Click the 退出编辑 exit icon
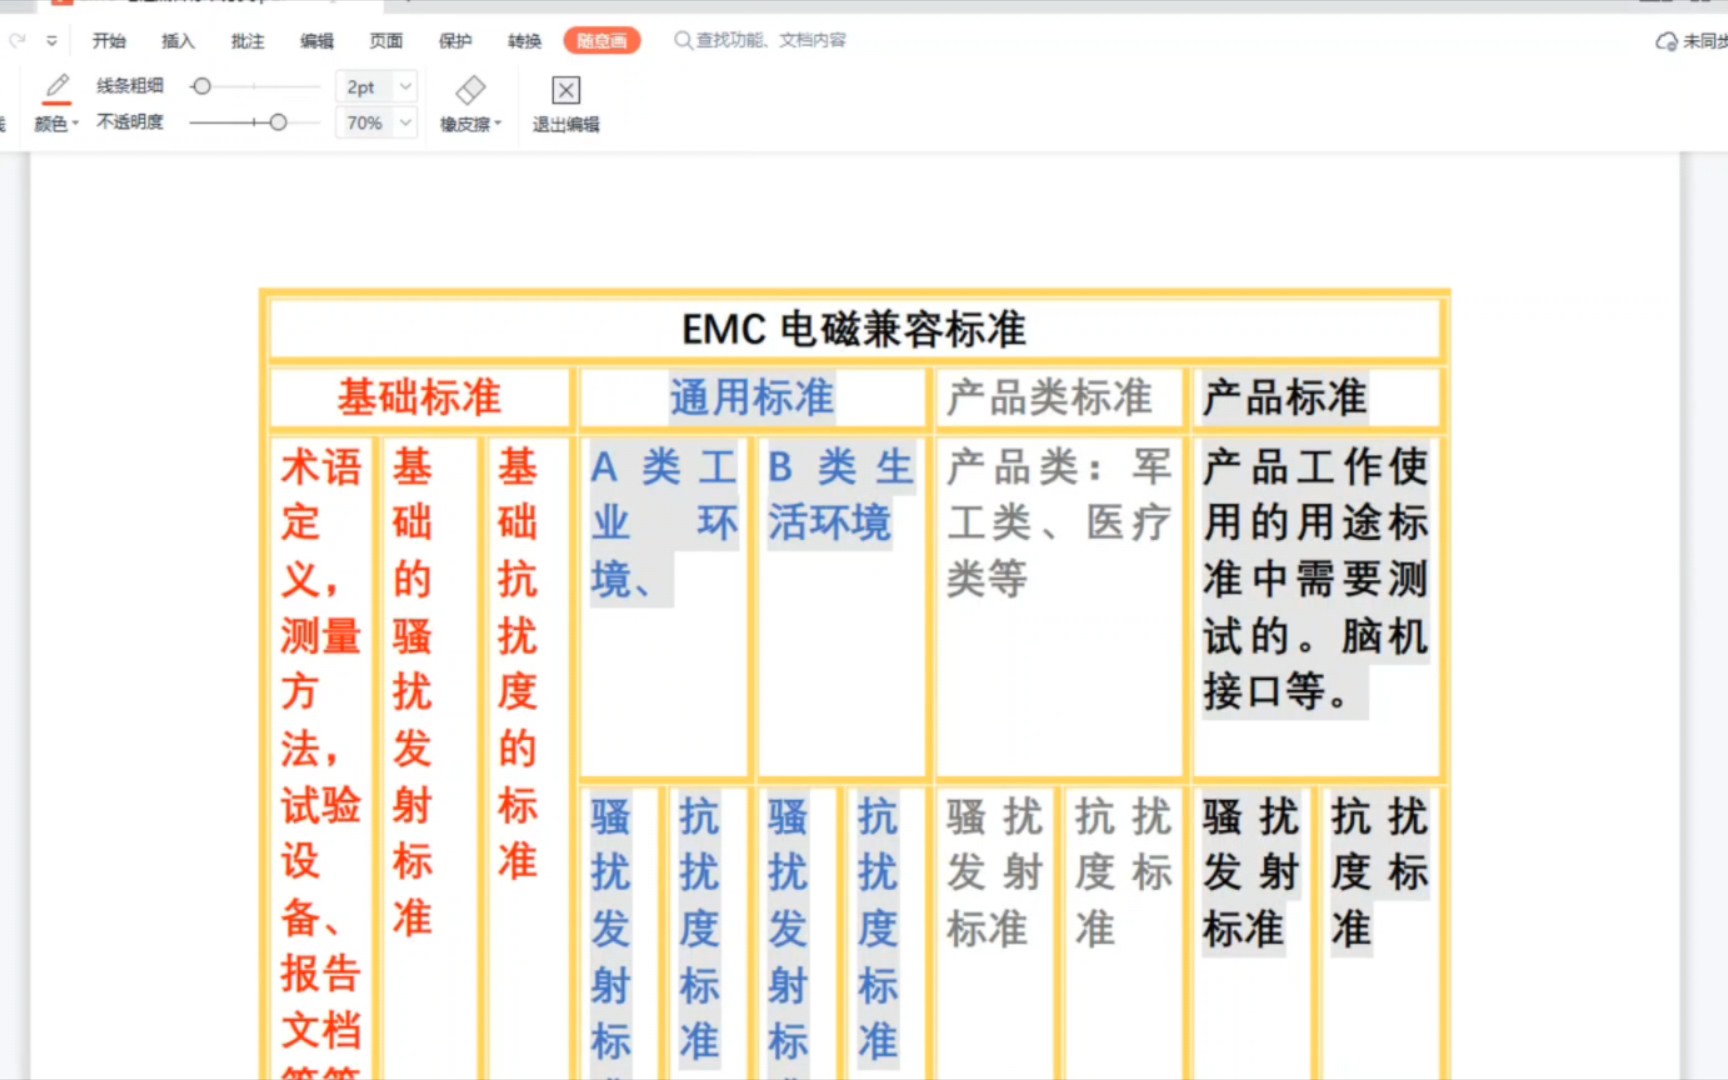 (566, 90)
